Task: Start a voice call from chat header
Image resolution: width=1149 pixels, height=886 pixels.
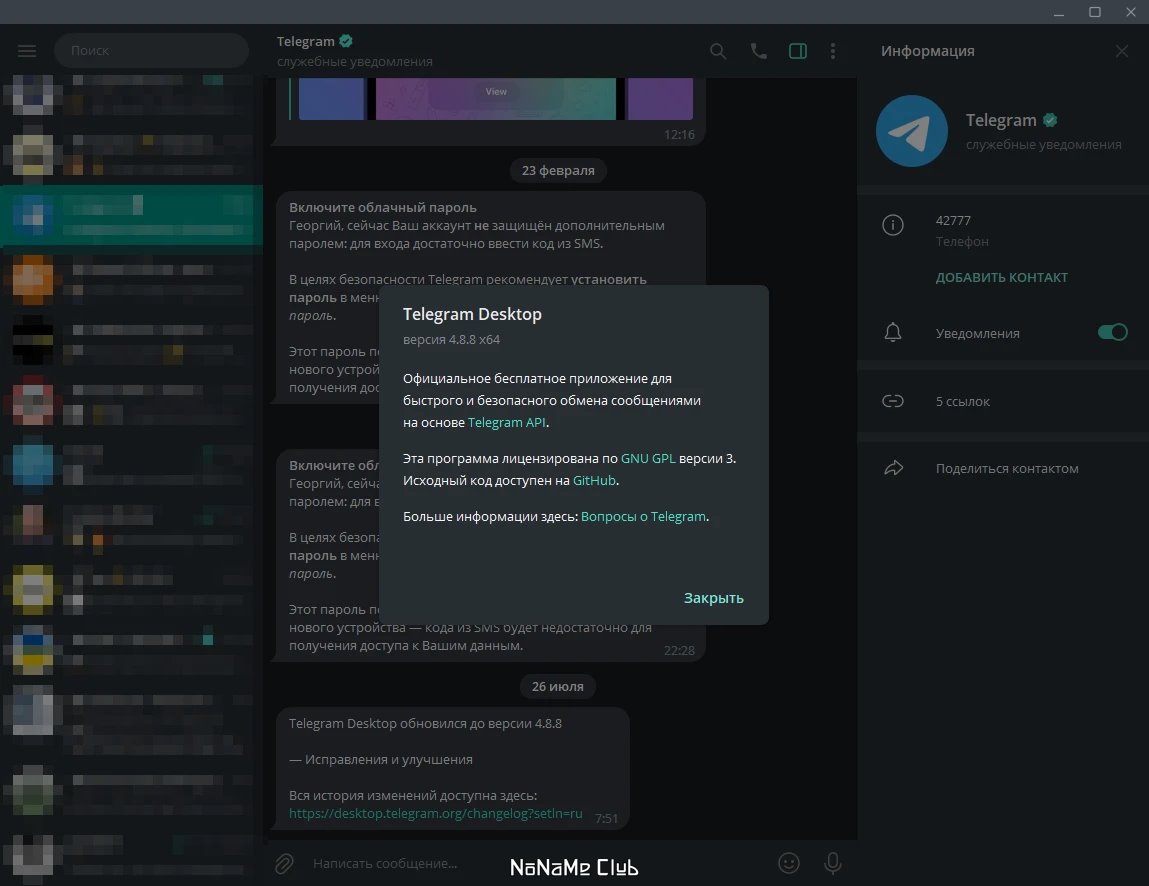Action: (x=758, y=51)
